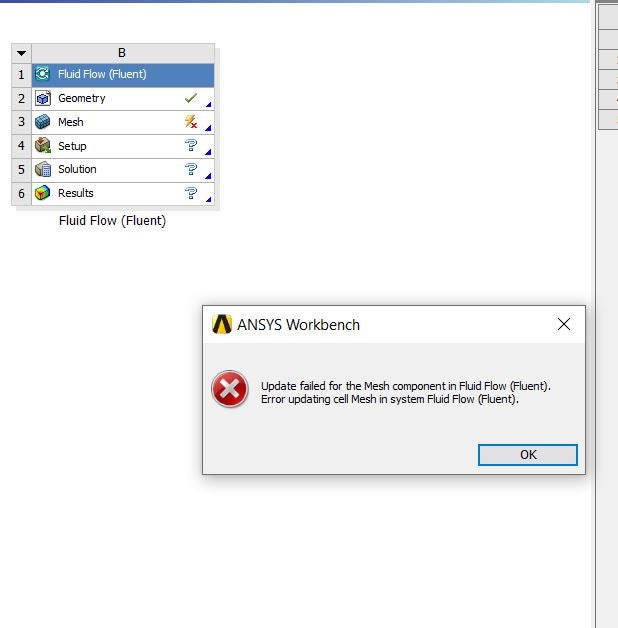618x628 pixels.
Task: Click the Solution cell icon
Action: coord(42,169)
